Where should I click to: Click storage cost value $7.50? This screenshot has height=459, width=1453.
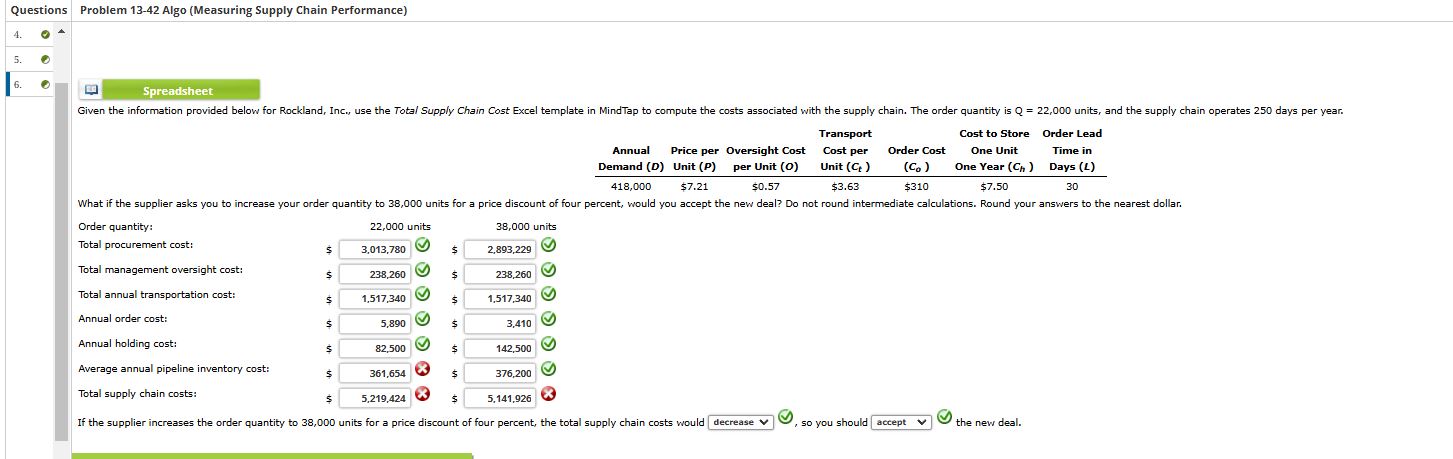[994, 186]
